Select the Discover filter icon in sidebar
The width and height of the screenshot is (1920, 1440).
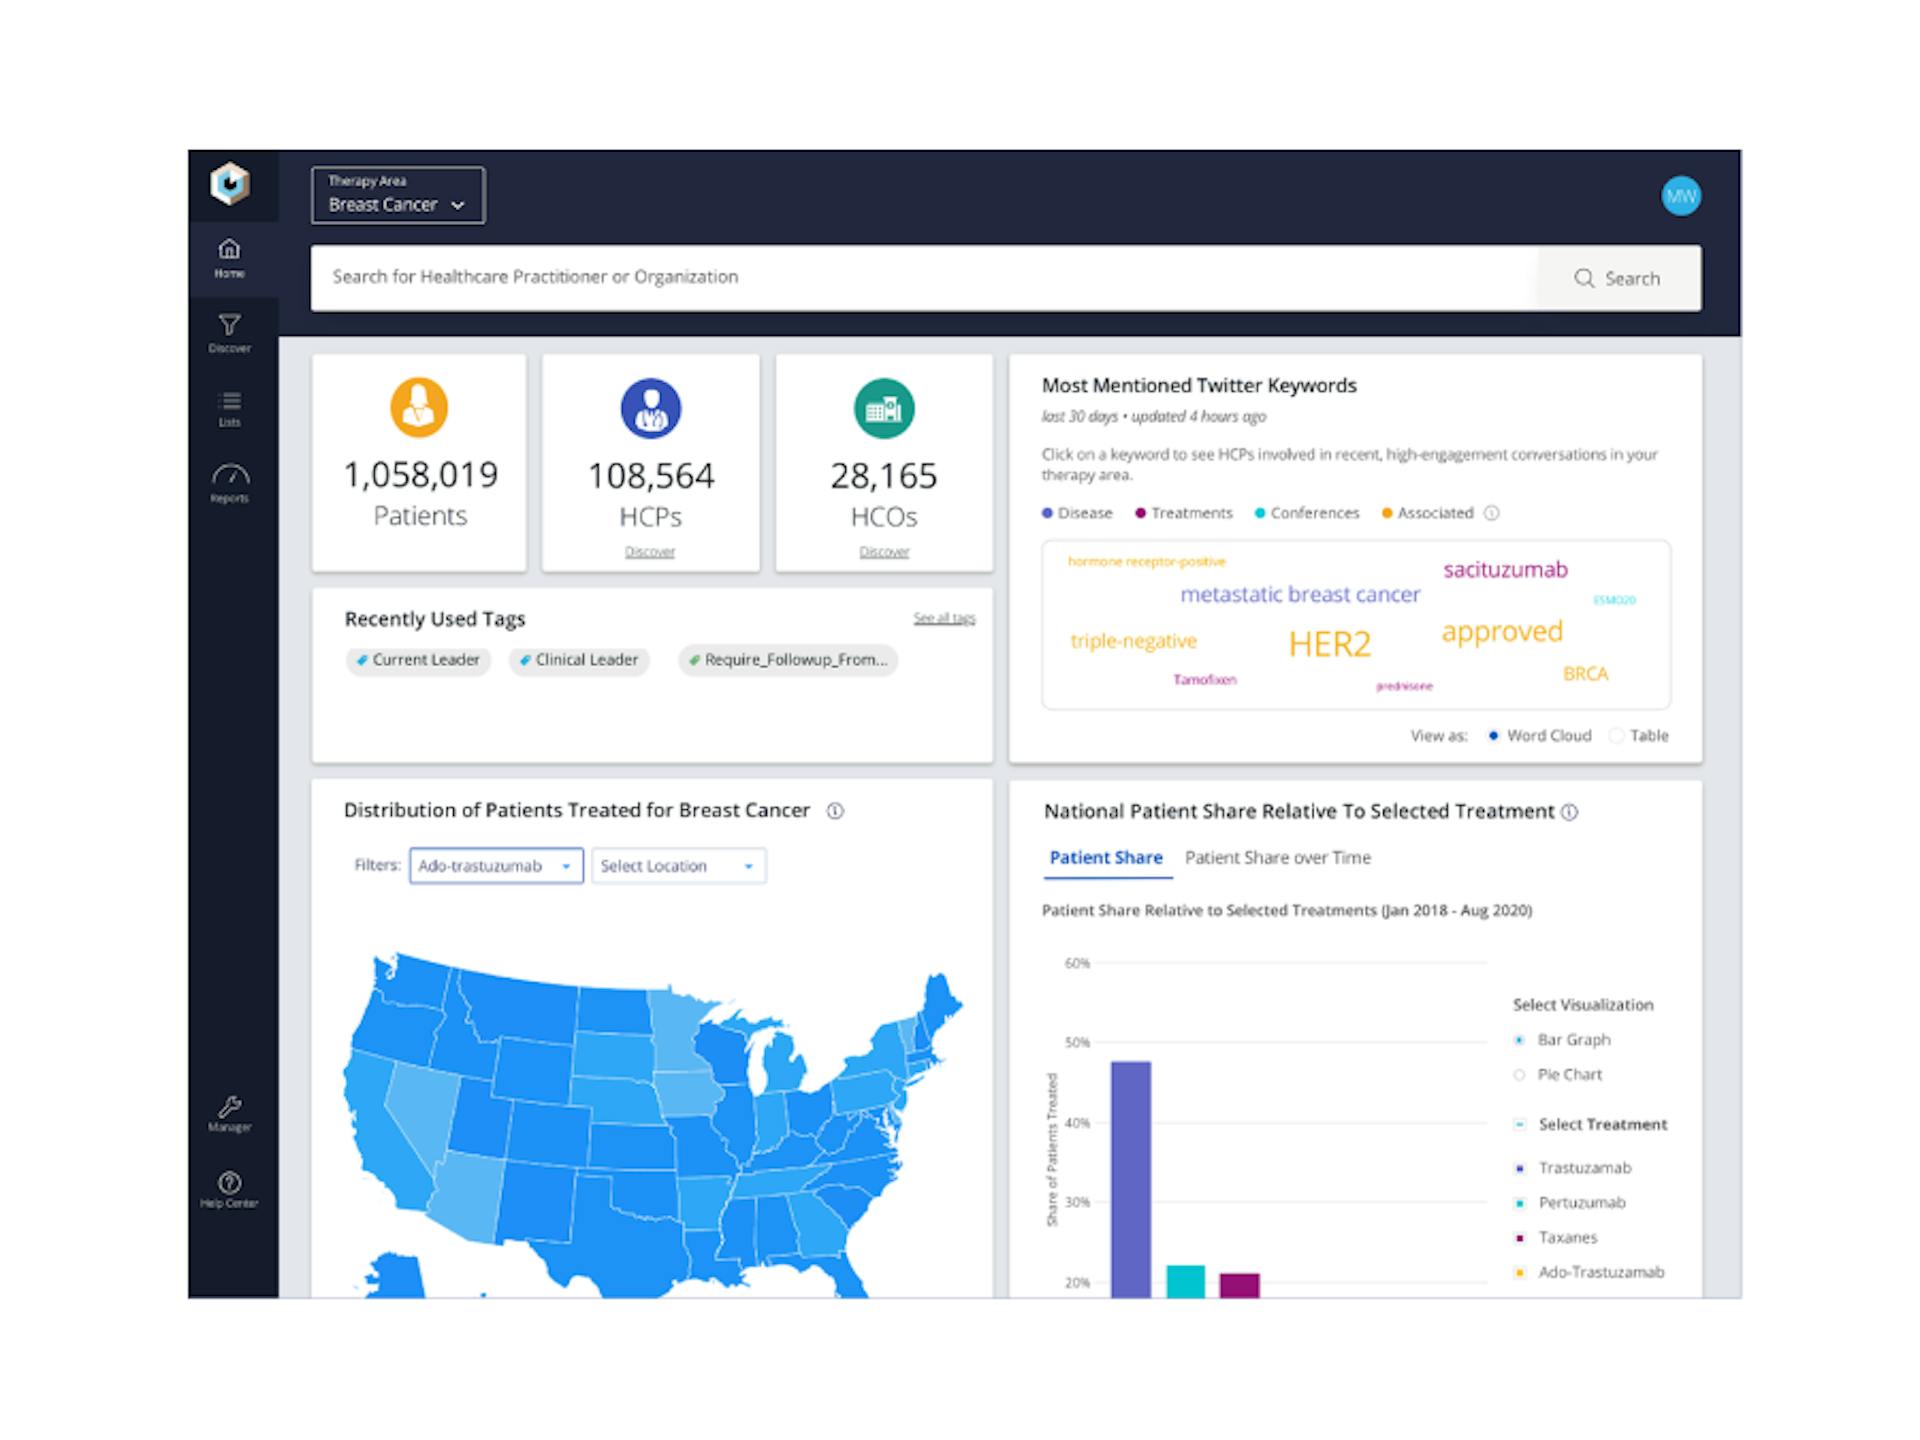pos(229,330)
